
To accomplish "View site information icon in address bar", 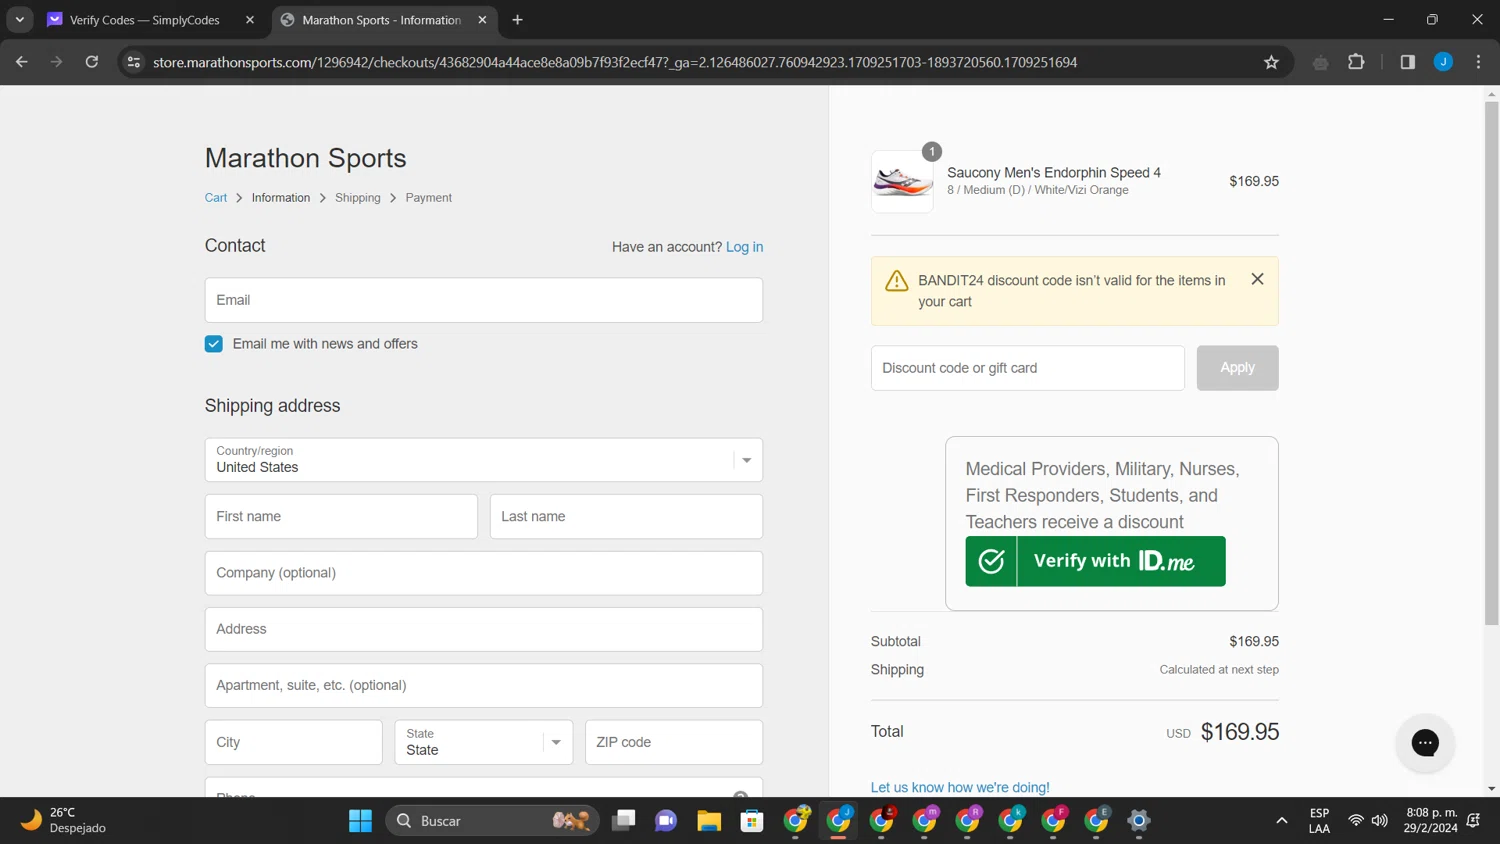I will (134, 62).
